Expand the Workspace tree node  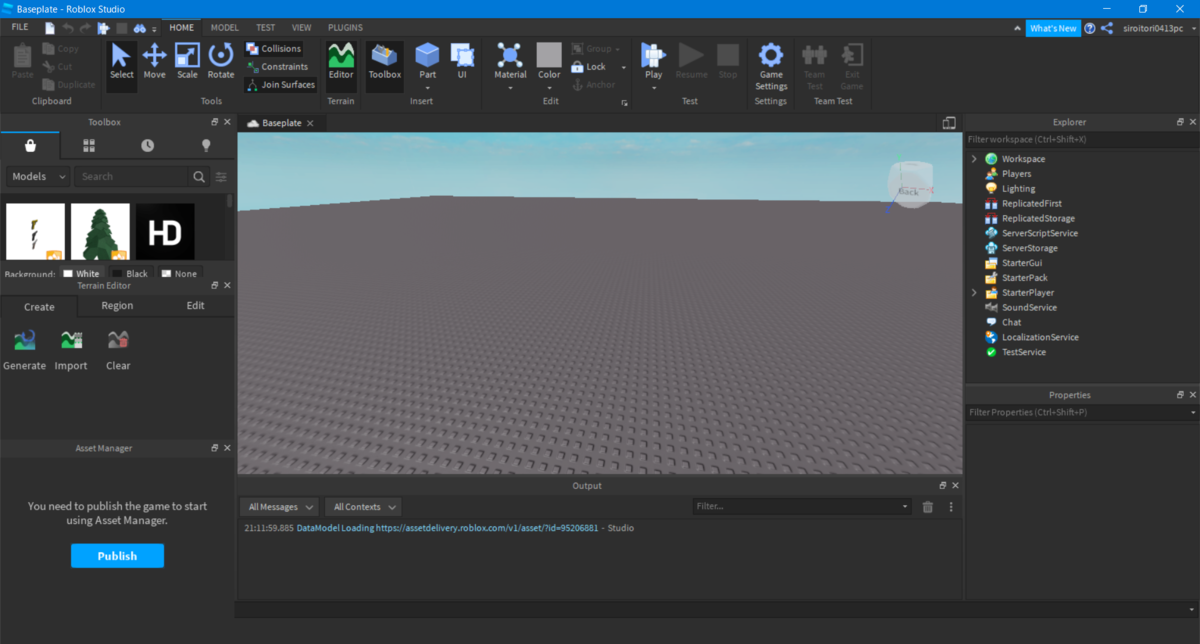(x=974, y=159)
